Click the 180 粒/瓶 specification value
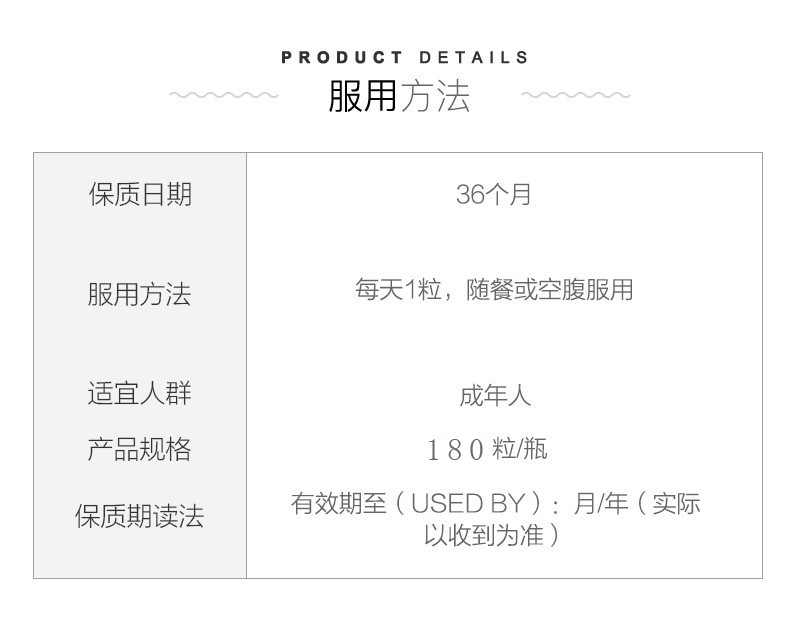The image size is (790, 642). (487, 449)
